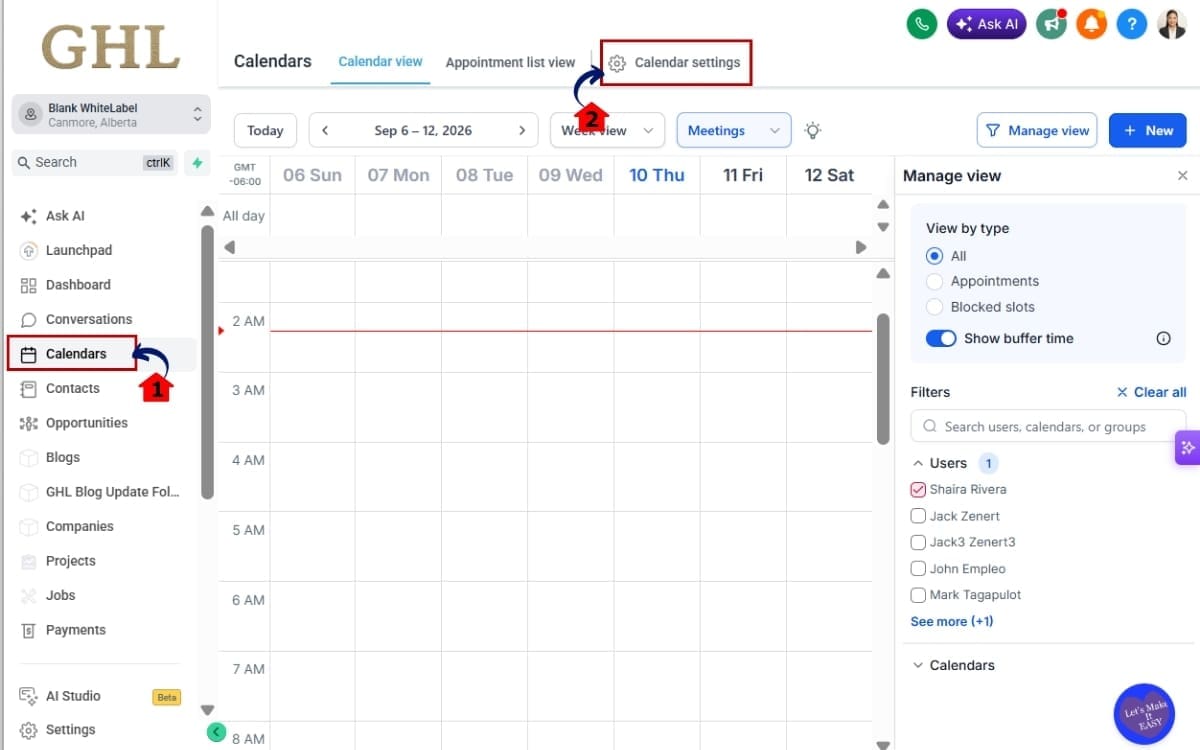Screen dimensions: 1200x750
Task: Click the Show buffer time info icon
Action: (1163, 338)
